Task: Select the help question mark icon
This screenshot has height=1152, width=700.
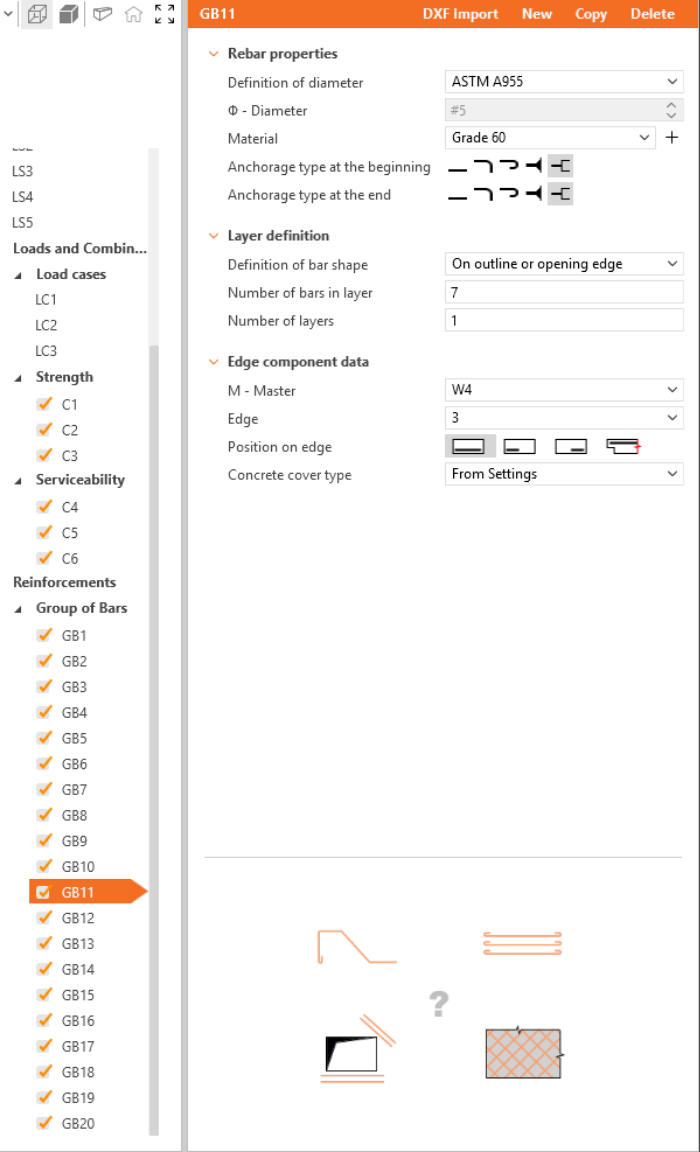Action: coord(438,1003)
